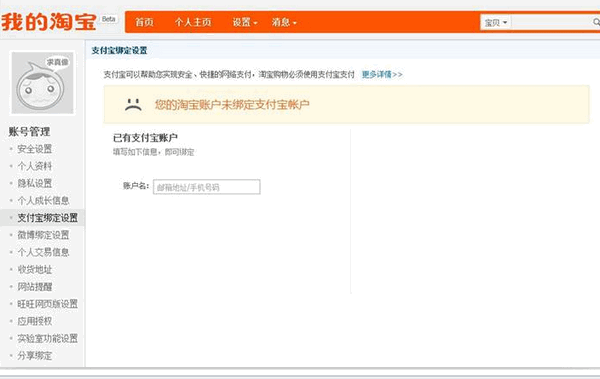Open 收货地址 in sidebar
600x379 pixels.
(x=34, y=270)
